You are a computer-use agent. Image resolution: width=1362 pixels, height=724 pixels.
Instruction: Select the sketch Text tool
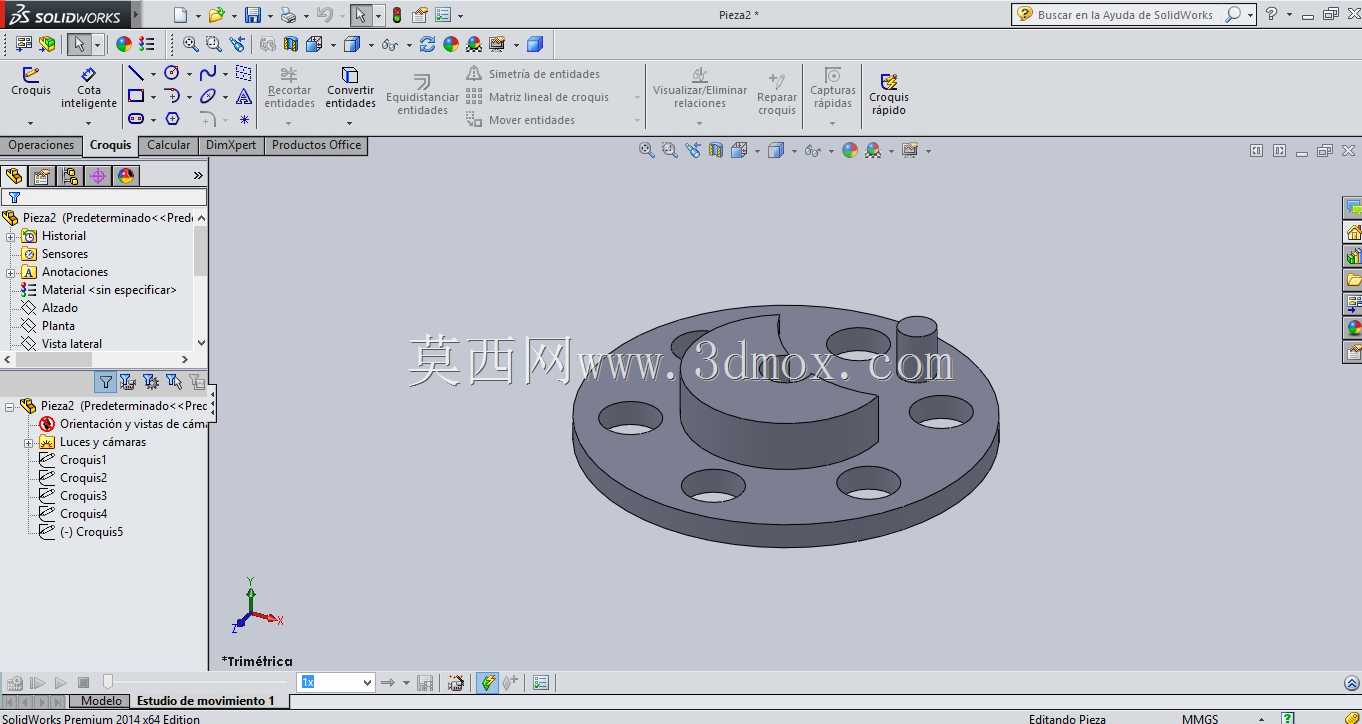tap(244, 96)
